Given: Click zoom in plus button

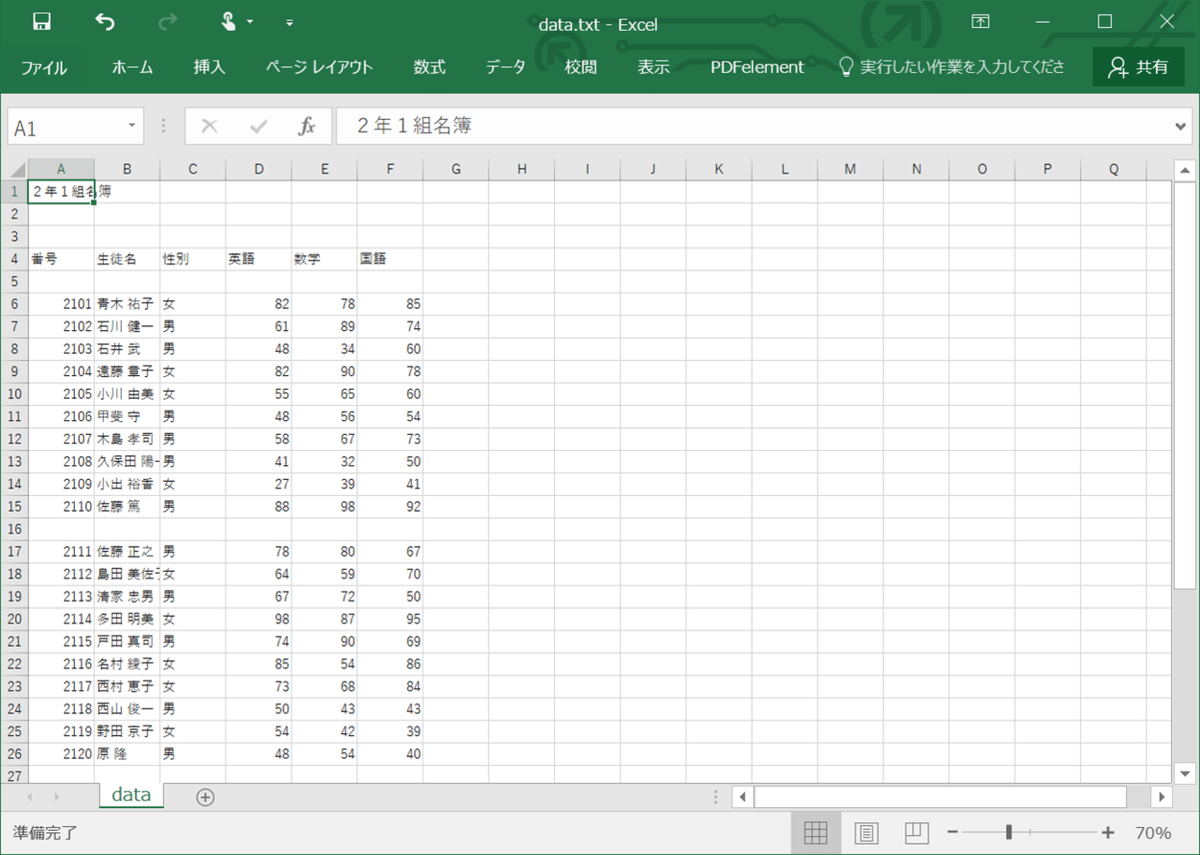Looking at the screenshot, I should [x=1108, y=832].
